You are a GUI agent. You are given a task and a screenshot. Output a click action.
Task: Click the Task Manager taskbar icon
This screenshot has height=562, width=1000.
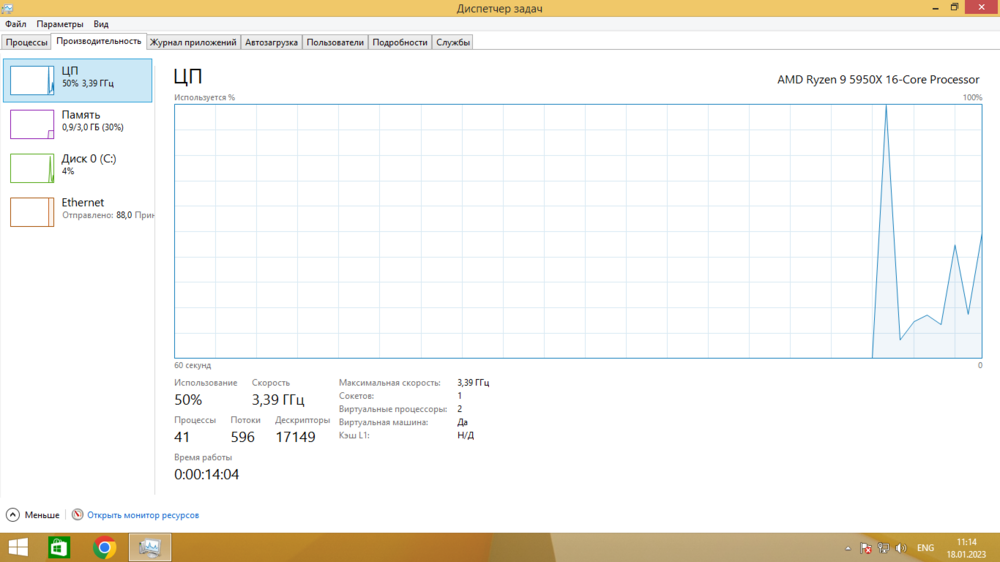coord(150,548)
